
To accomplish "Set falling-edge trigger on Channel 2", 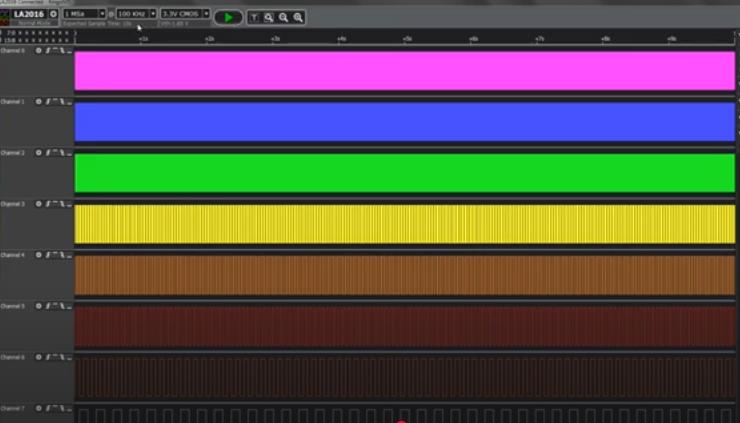I will [62, 152].
